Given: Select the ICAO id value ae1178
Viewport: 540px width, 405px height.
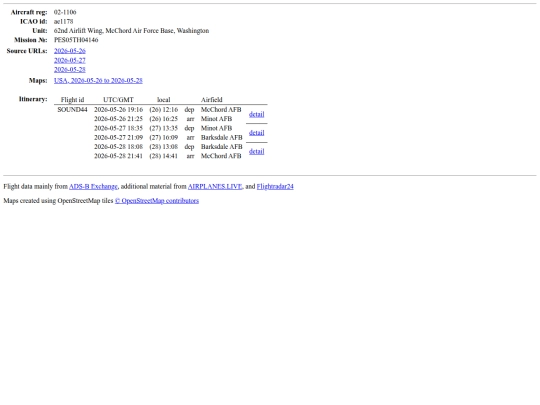Looking at the screenshot, I should [x=64, y=21].
